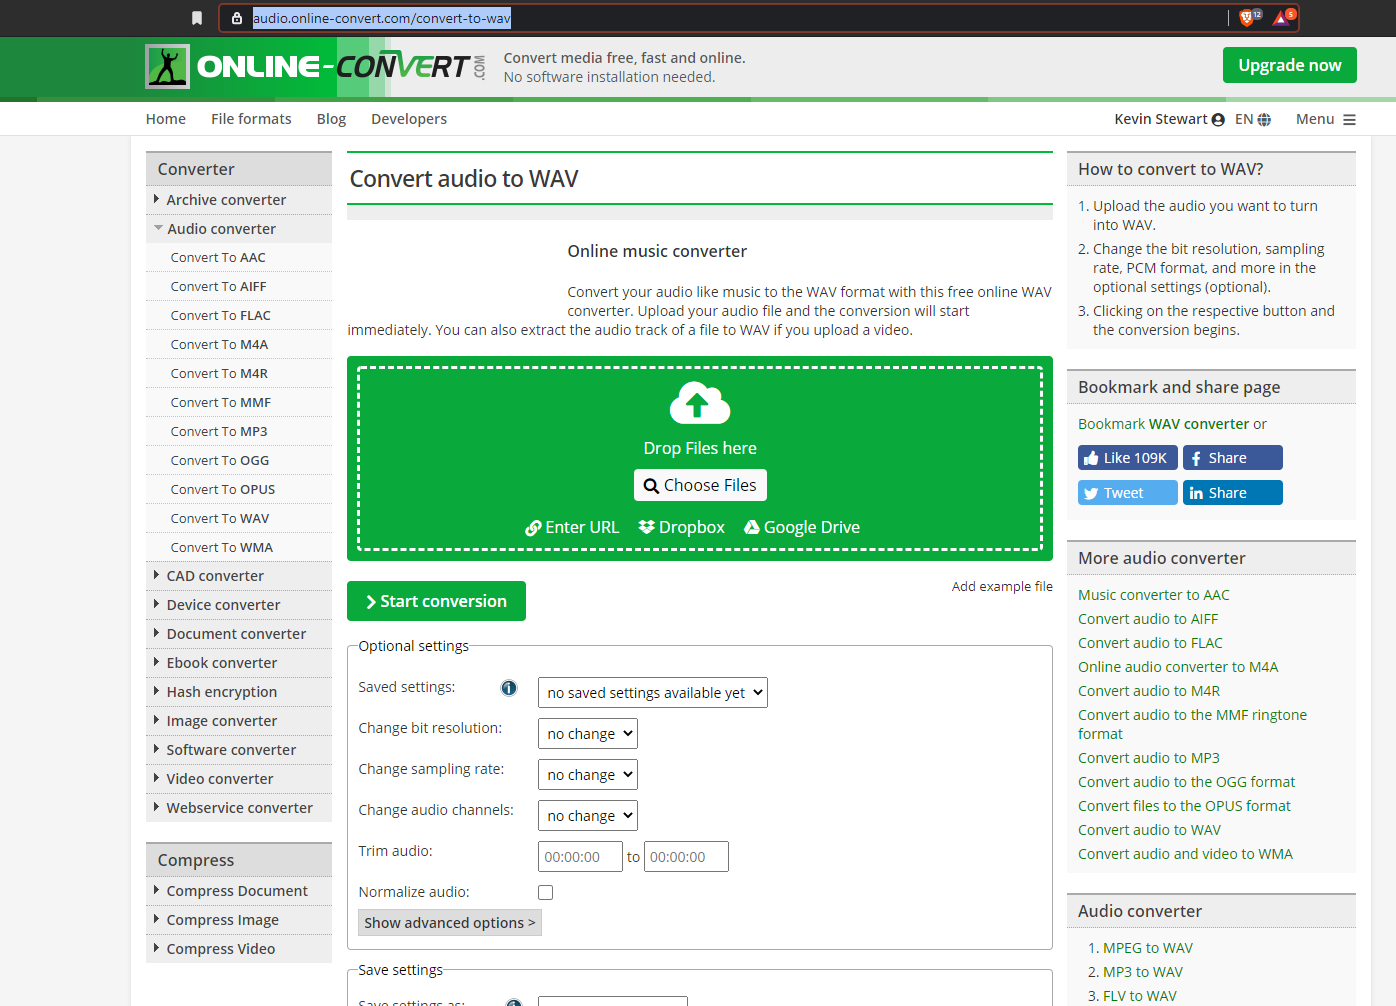Upload from Dropbox

(x=682, y=527)
